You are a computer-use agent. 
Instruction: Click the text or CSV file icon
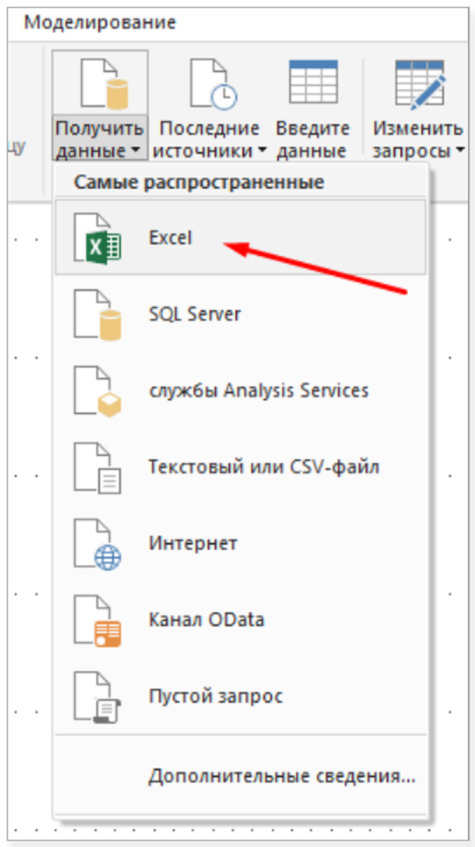(x=97, y=468)
